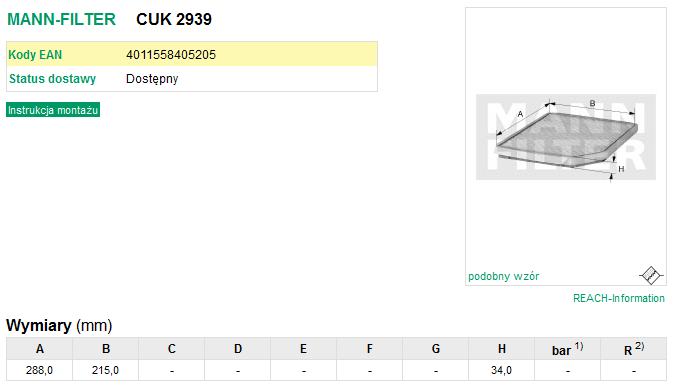The width and height of the screenshot is (674, 388).
Task: Click column header H in dimensions table
Action: pyautogui.click(x=502, y=348)
